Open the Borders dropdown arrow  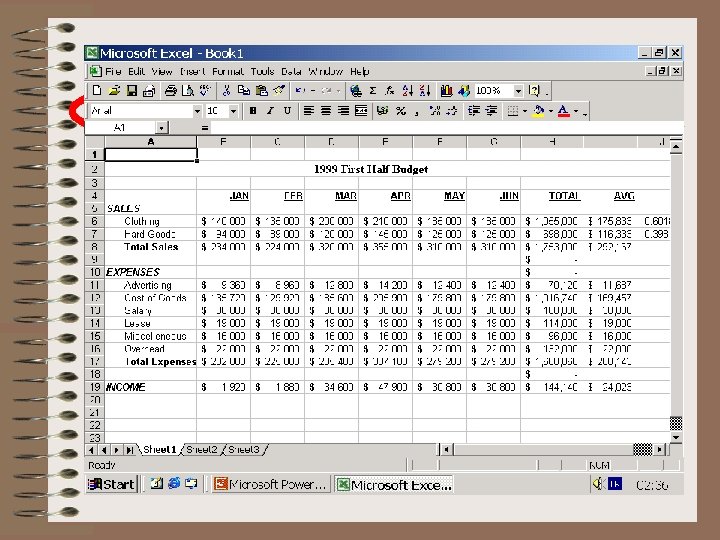point(525,111)
